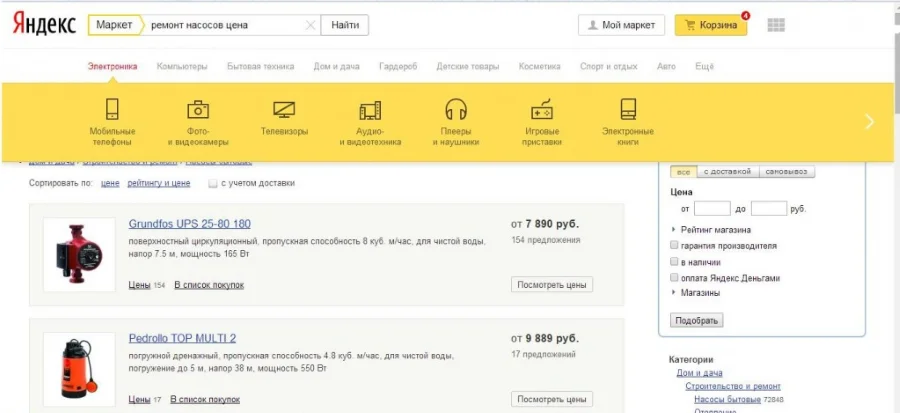Add Pedrollo to 'В список покупок'

point(205,400)
